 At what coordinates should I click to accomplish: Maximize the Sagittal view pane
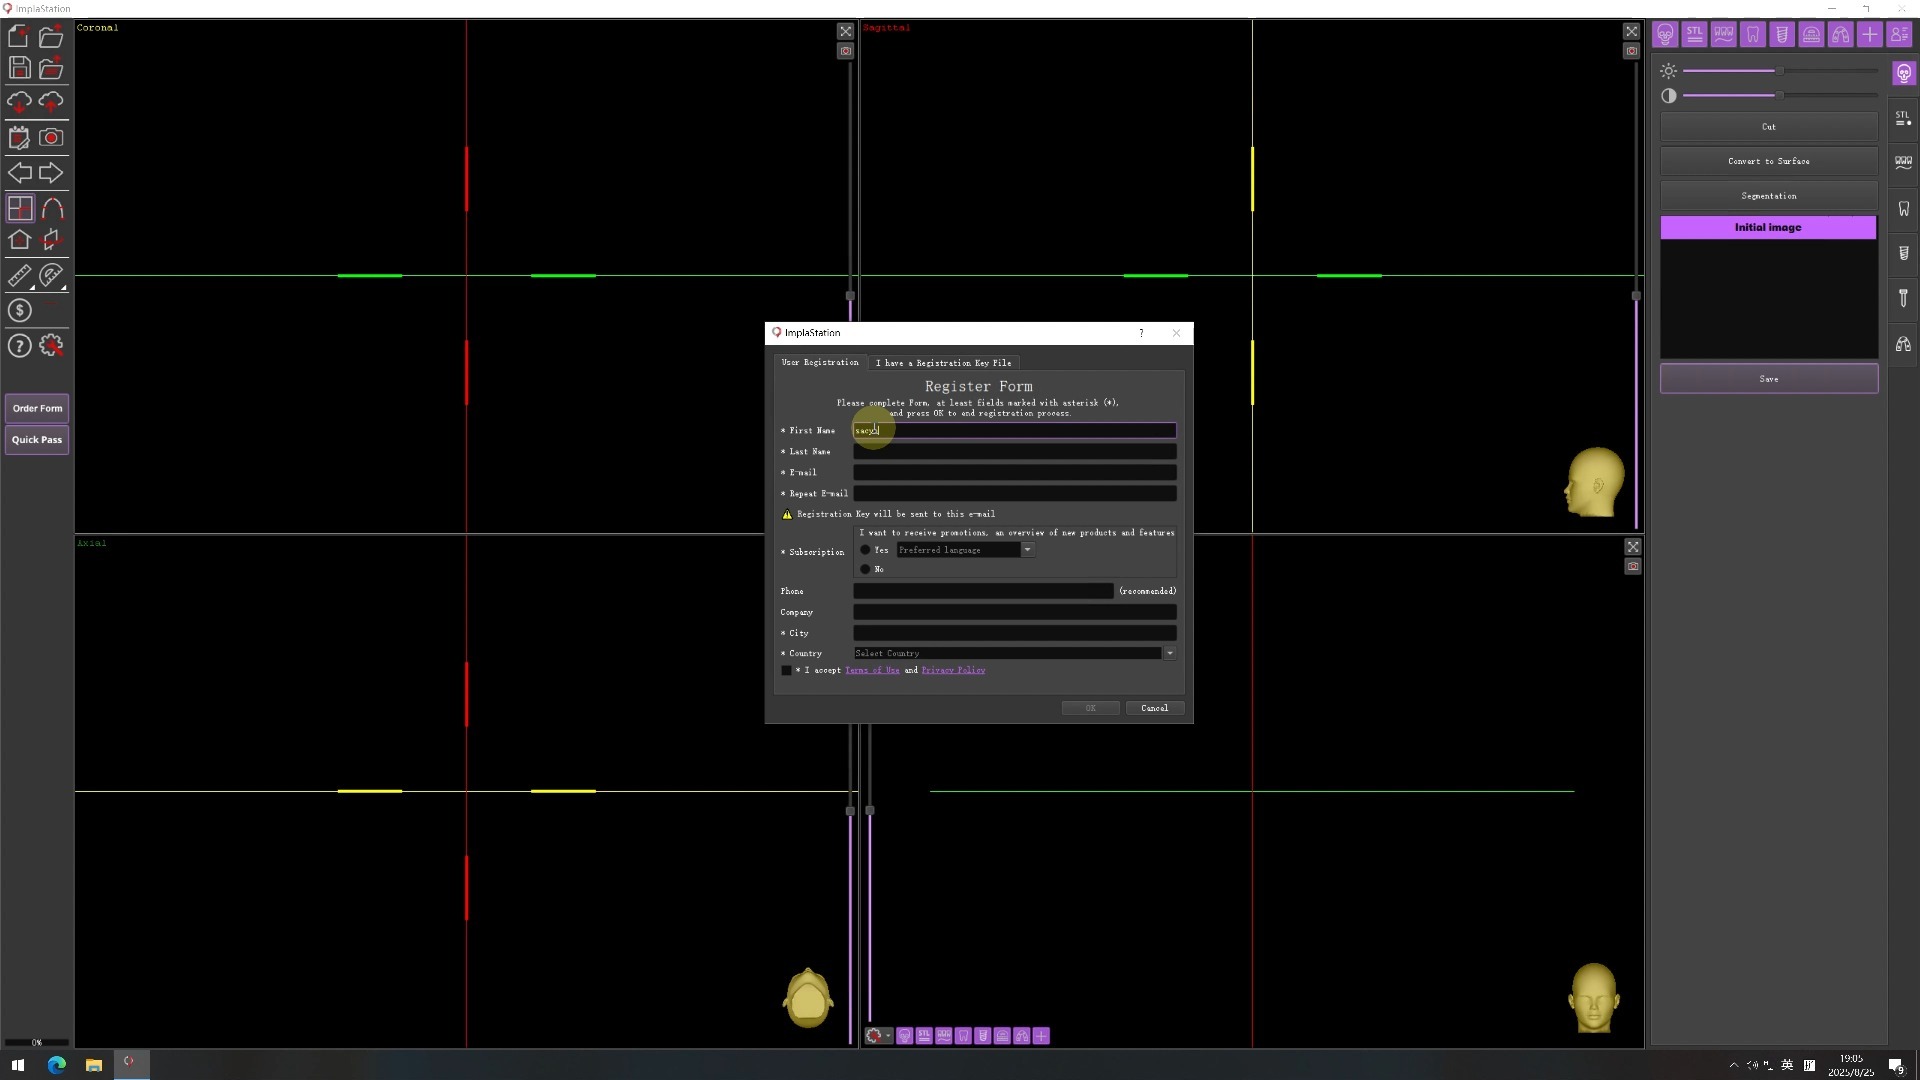[x=1632, y=31]
